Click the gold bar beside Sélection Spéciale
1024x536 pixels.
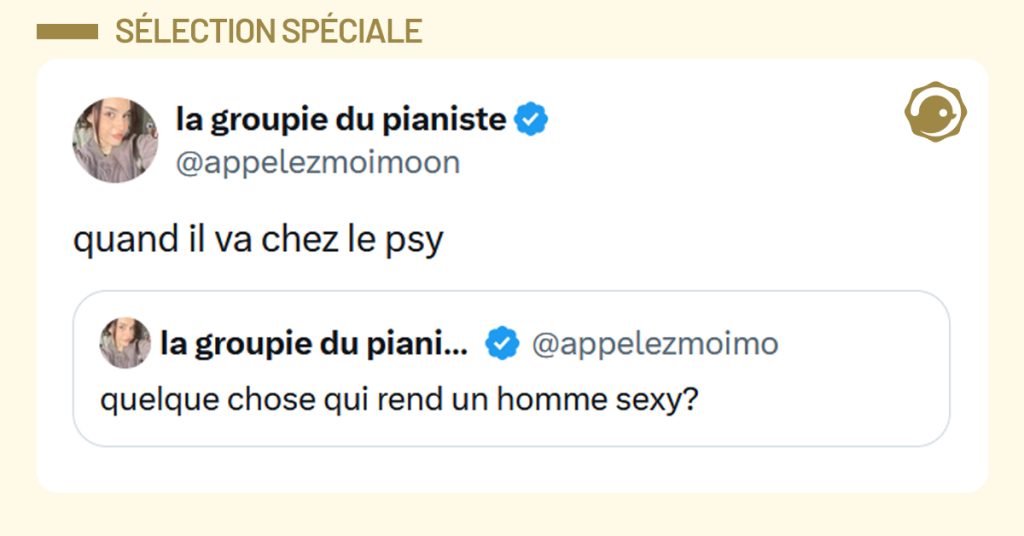[x=66, y=32]
